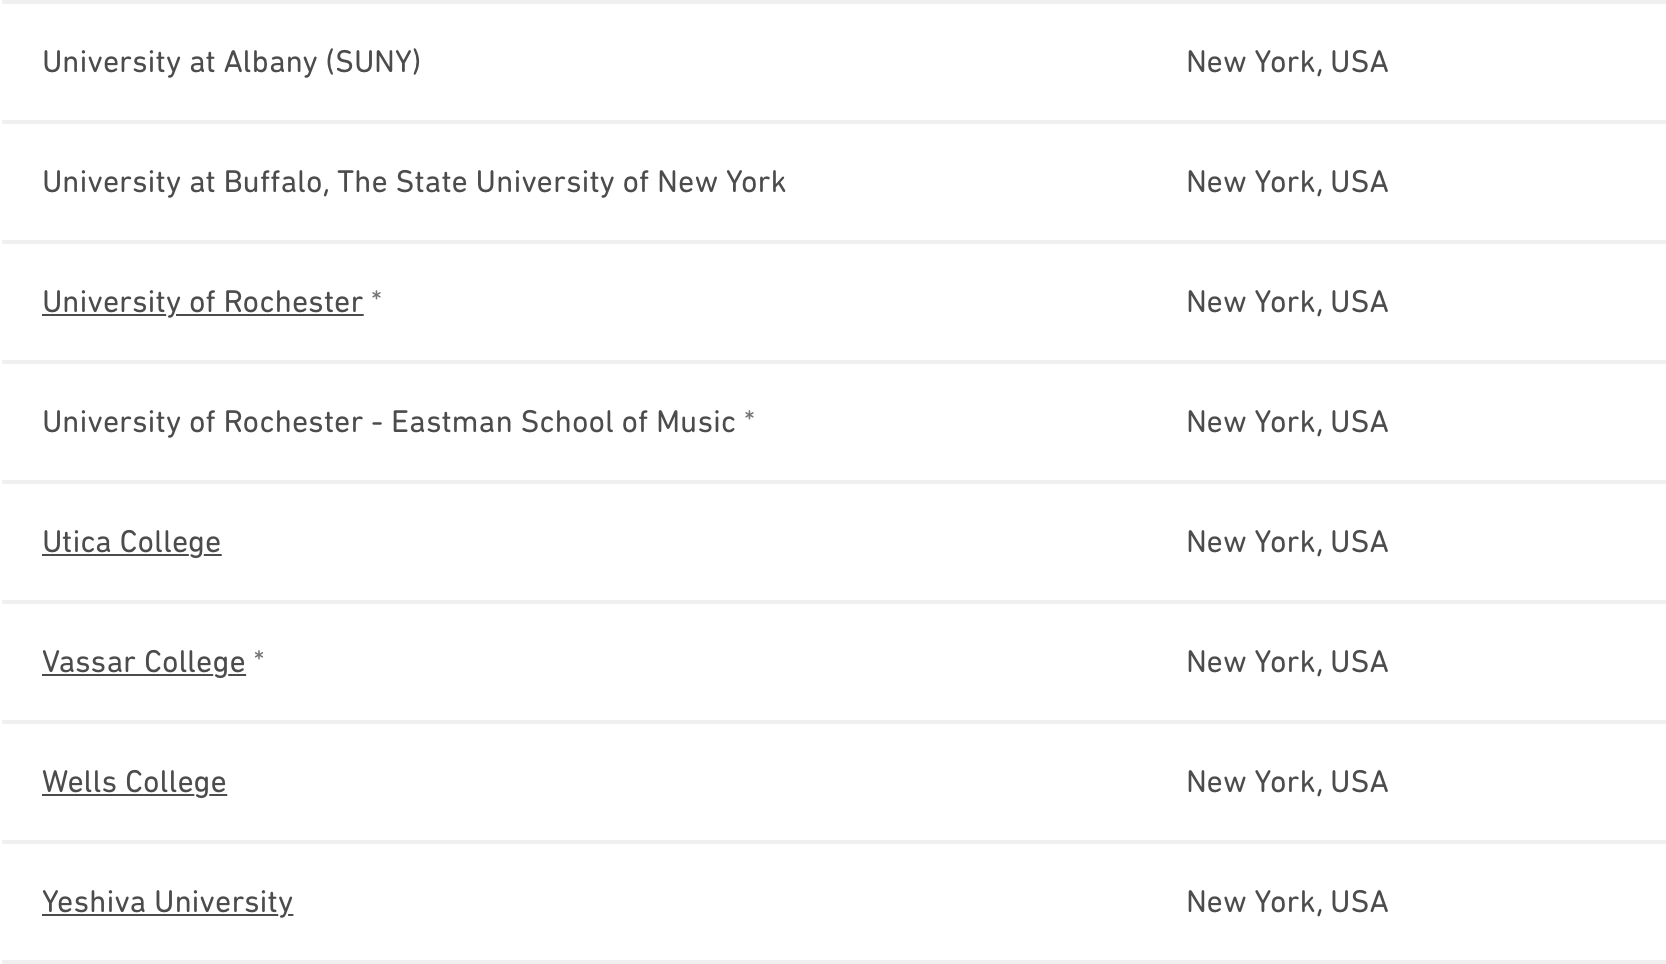Click the (SUNY) abbreviation in the Albany row

coord(373,62)
